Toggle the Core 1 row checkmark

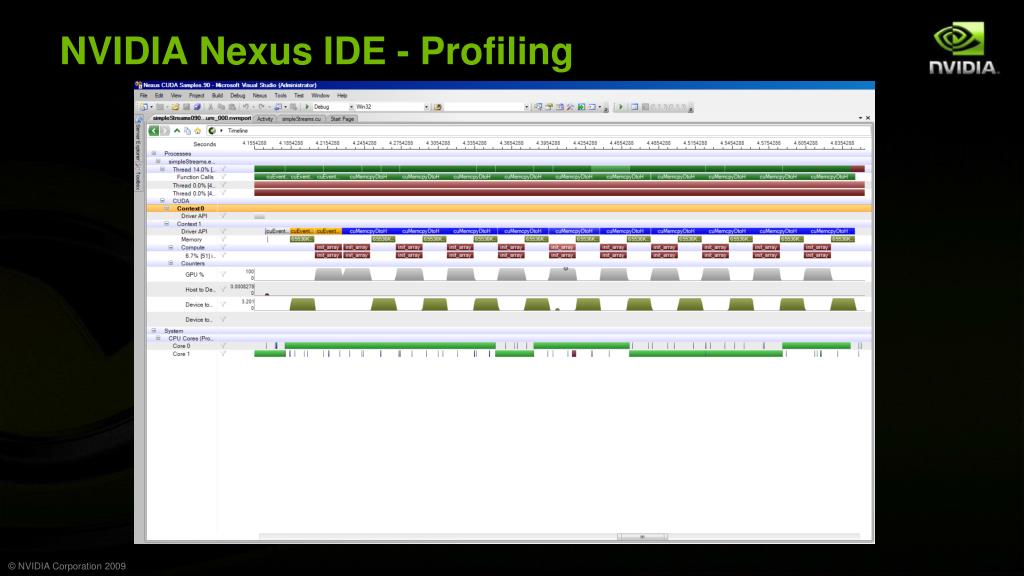tap(223, 354)
